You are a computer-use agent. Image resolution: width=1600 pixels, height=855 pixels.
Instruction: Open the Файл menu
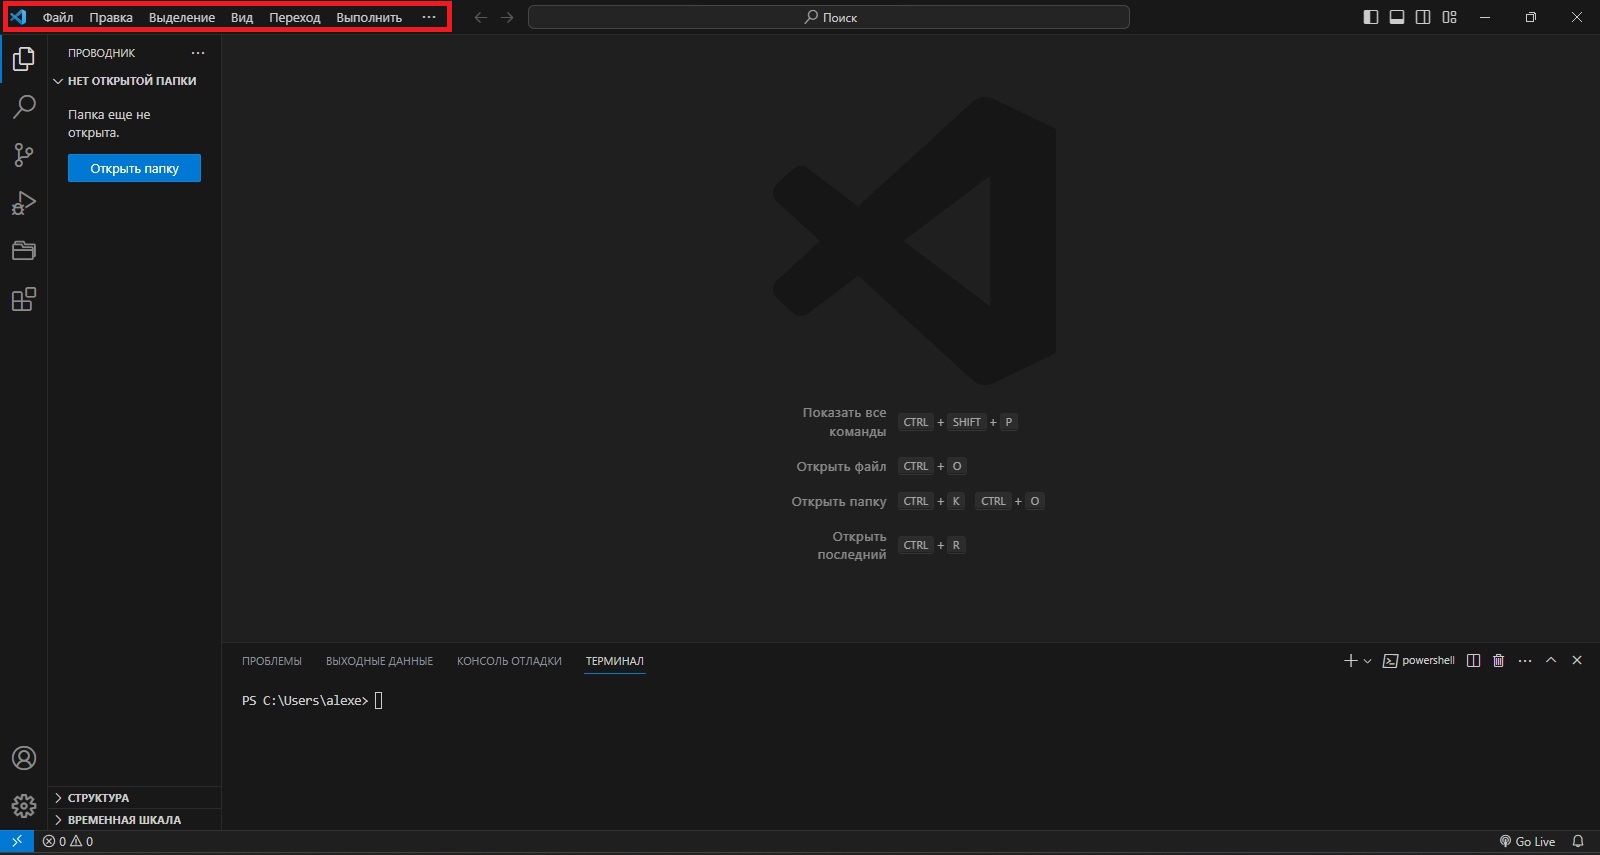58,17
